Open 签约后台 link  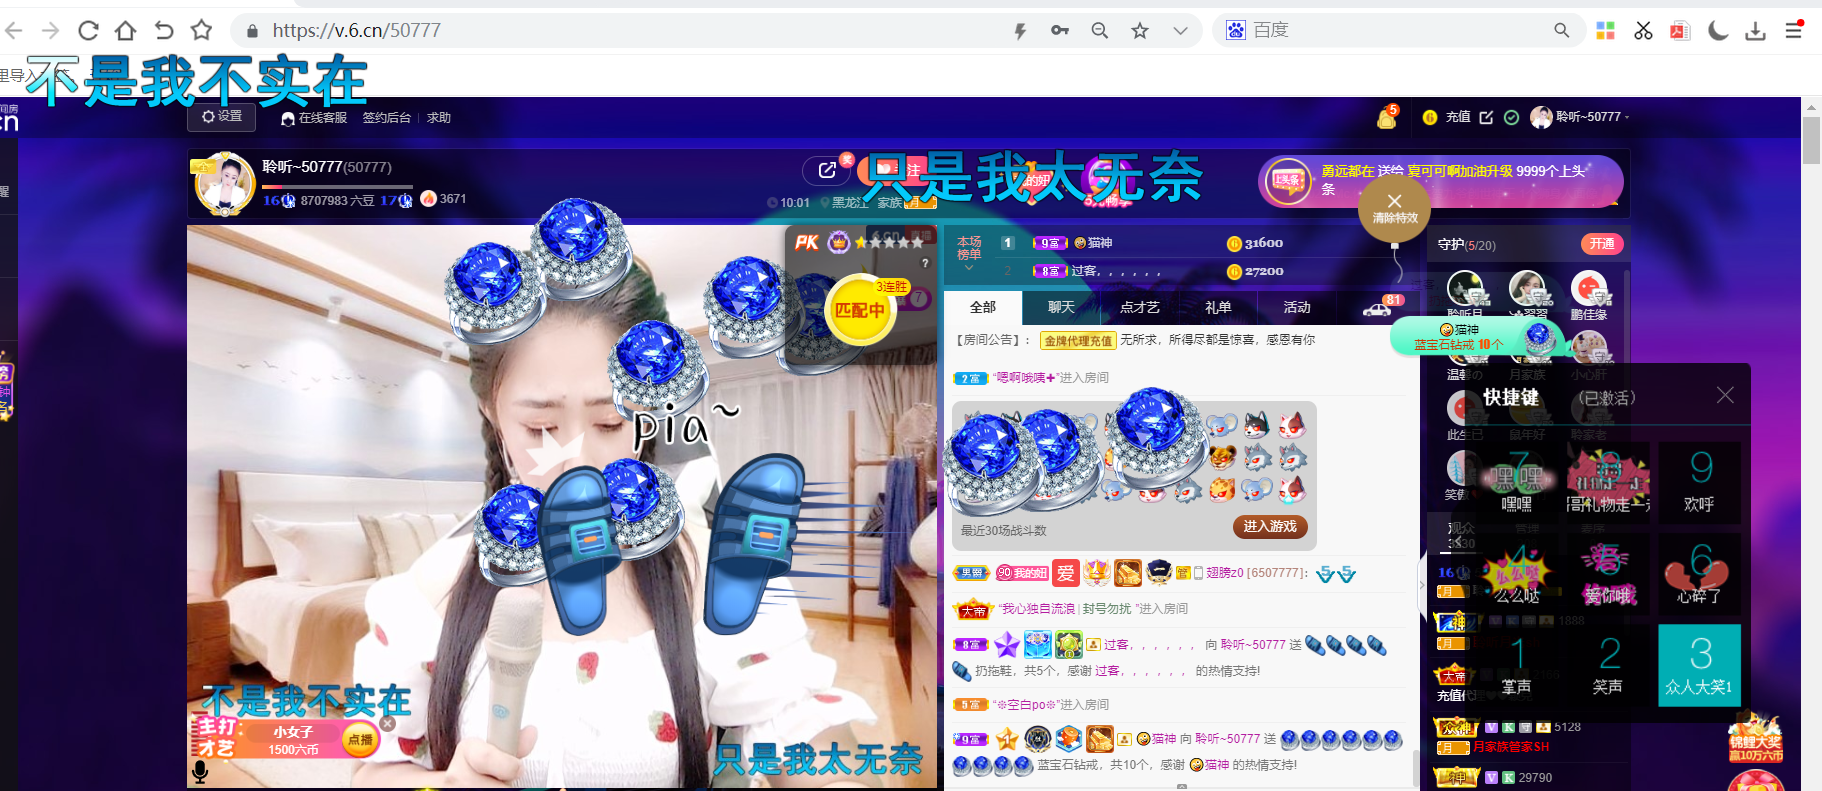point(387,118)
